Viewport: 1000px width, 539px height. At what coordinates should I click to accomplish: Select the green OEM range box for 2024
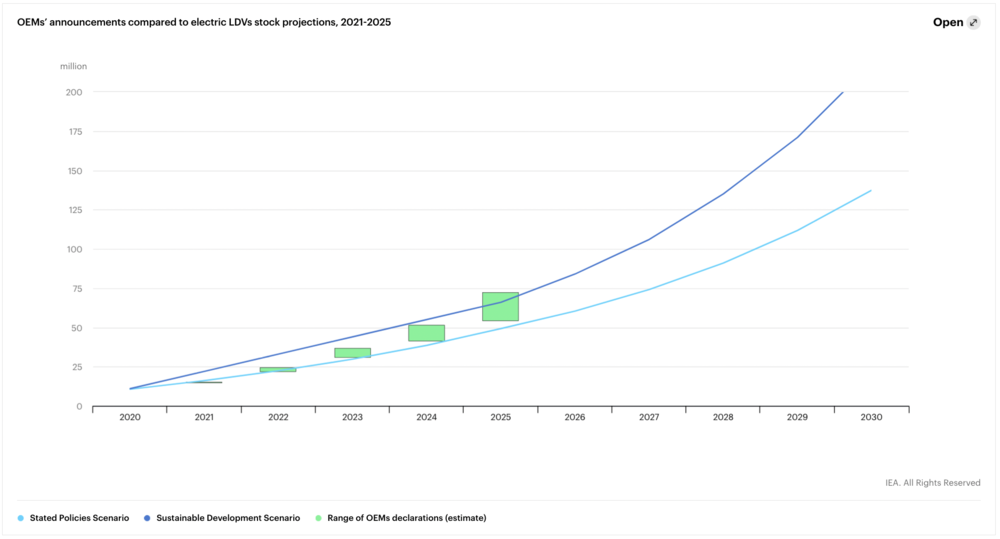[426, 333]
